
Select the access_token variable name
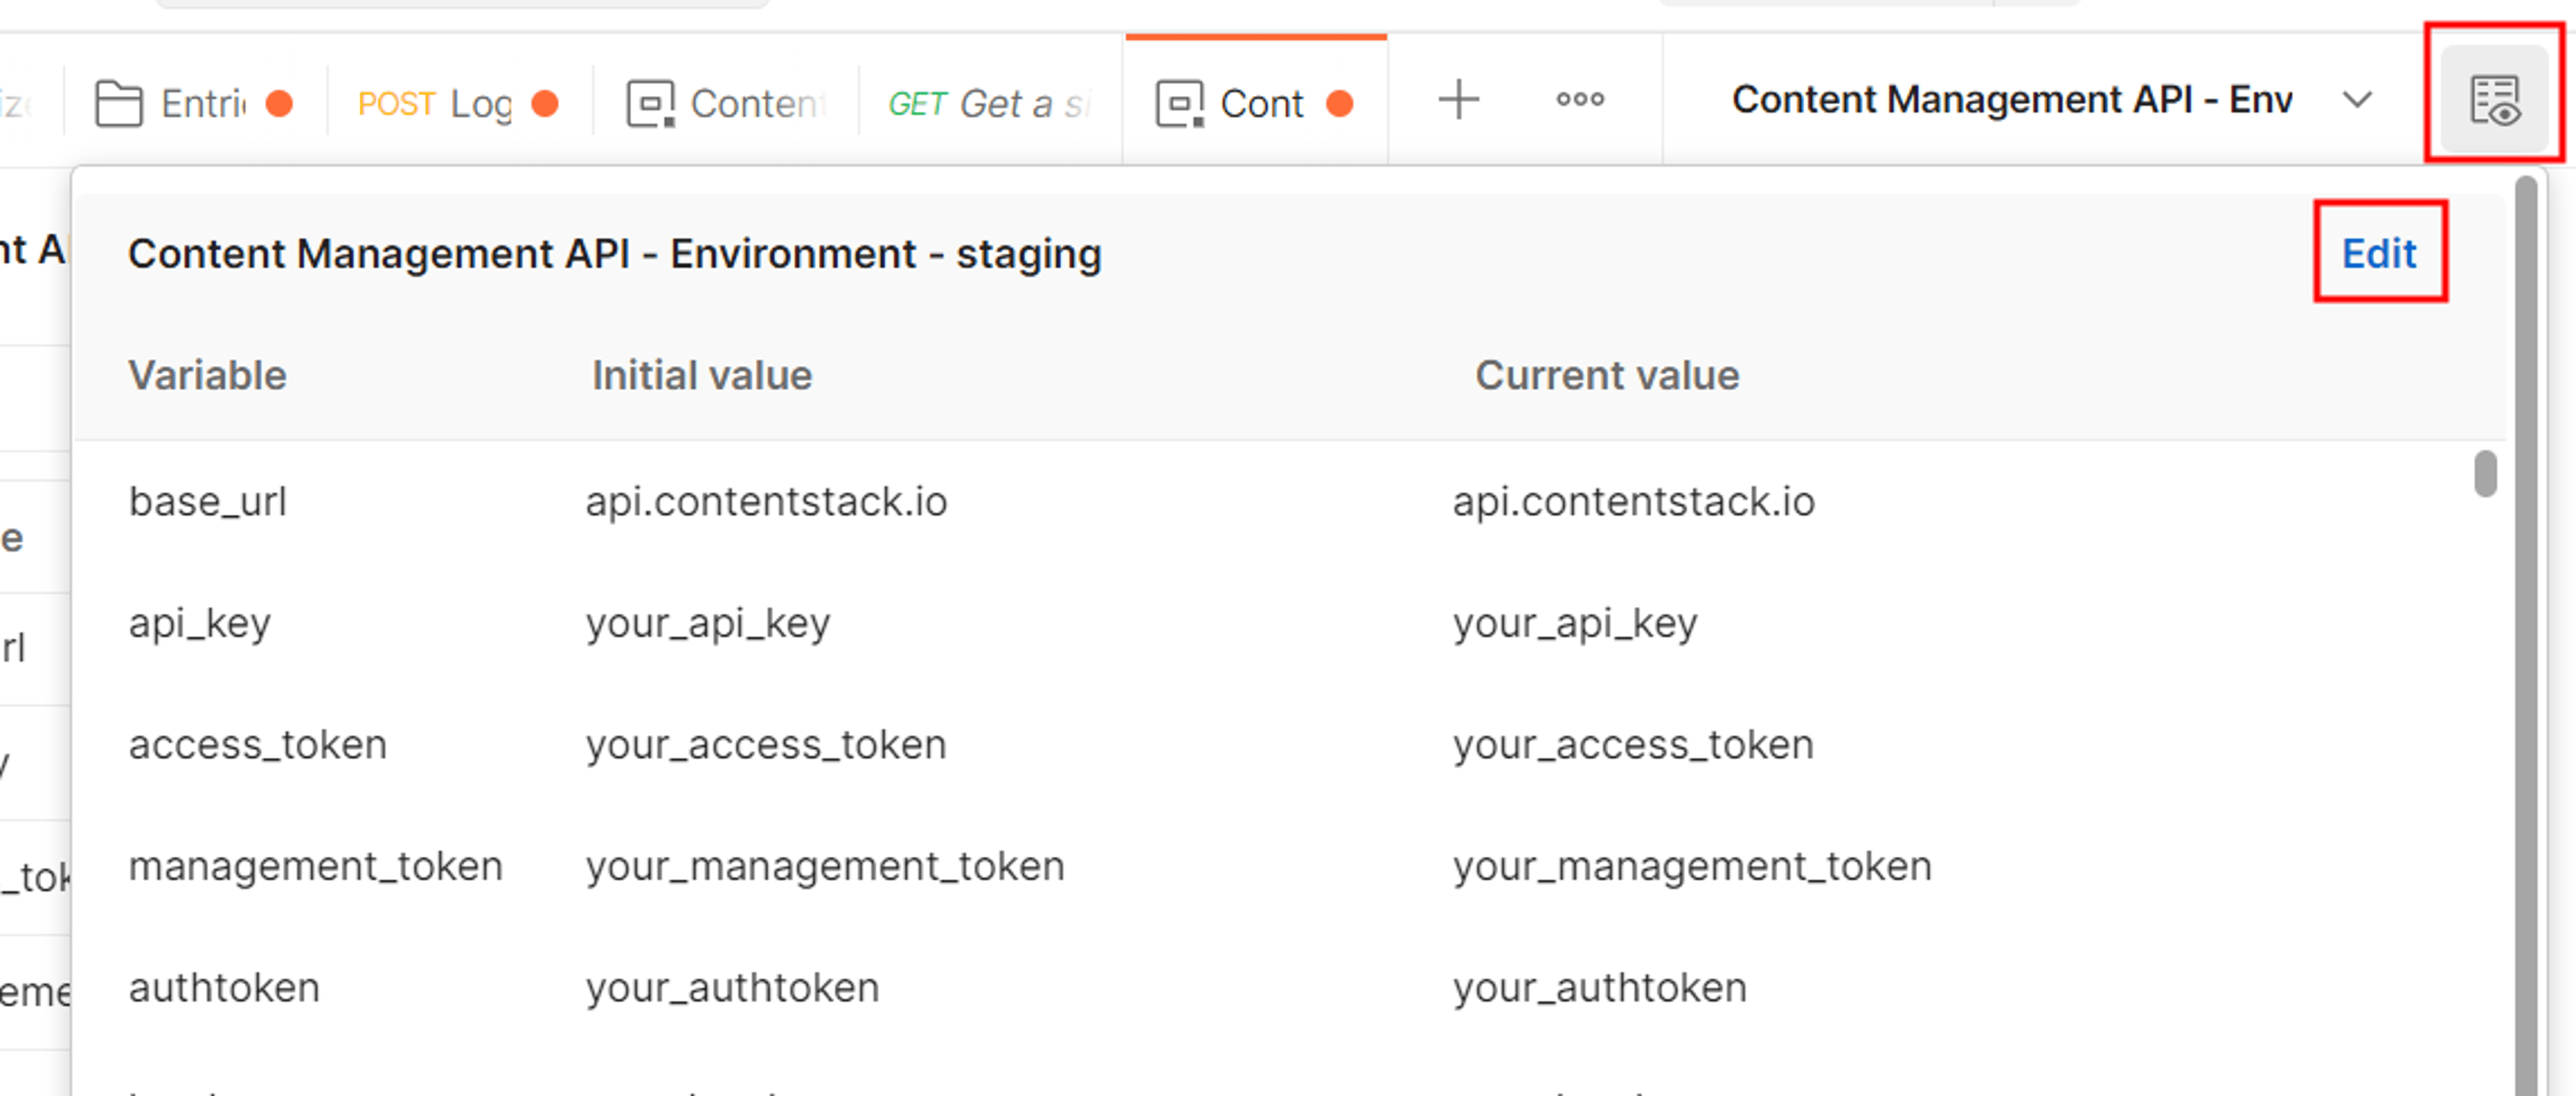coord(257,745)
